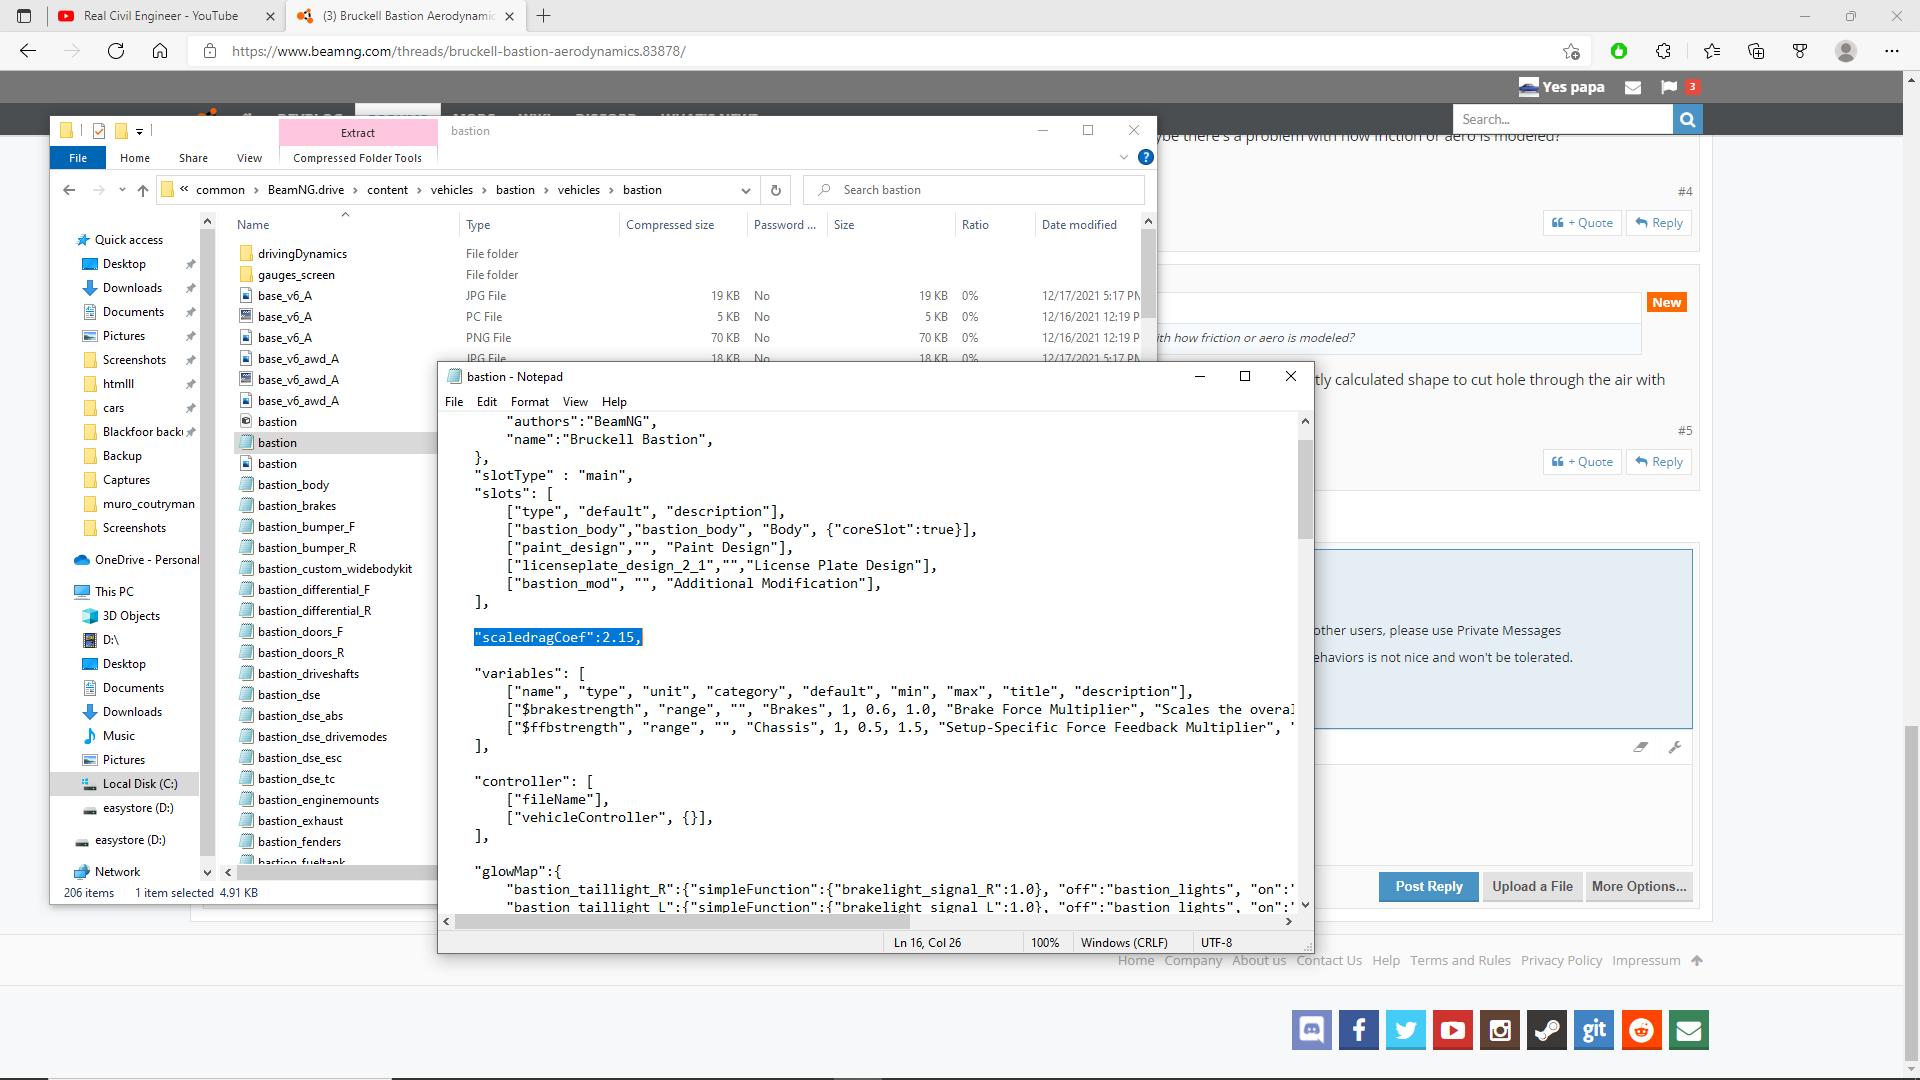Open the Discord social link icon
Viewport: 1920px width, 1080px height.
[x=1311, y=1030]
